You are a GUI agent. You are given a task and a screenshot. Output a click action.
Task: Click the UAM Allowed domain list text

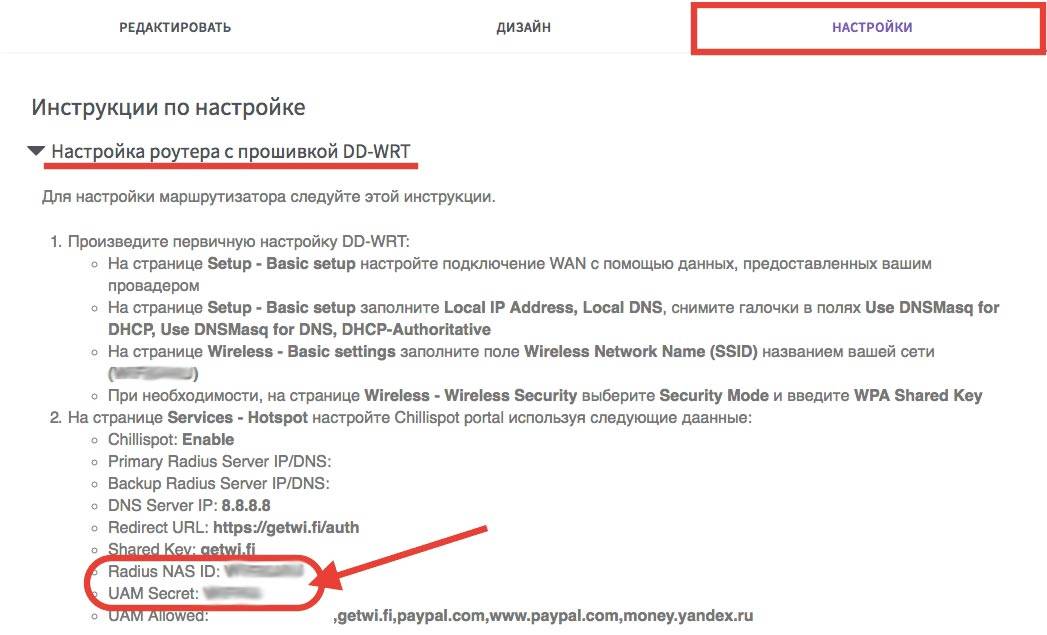(545, 616)
